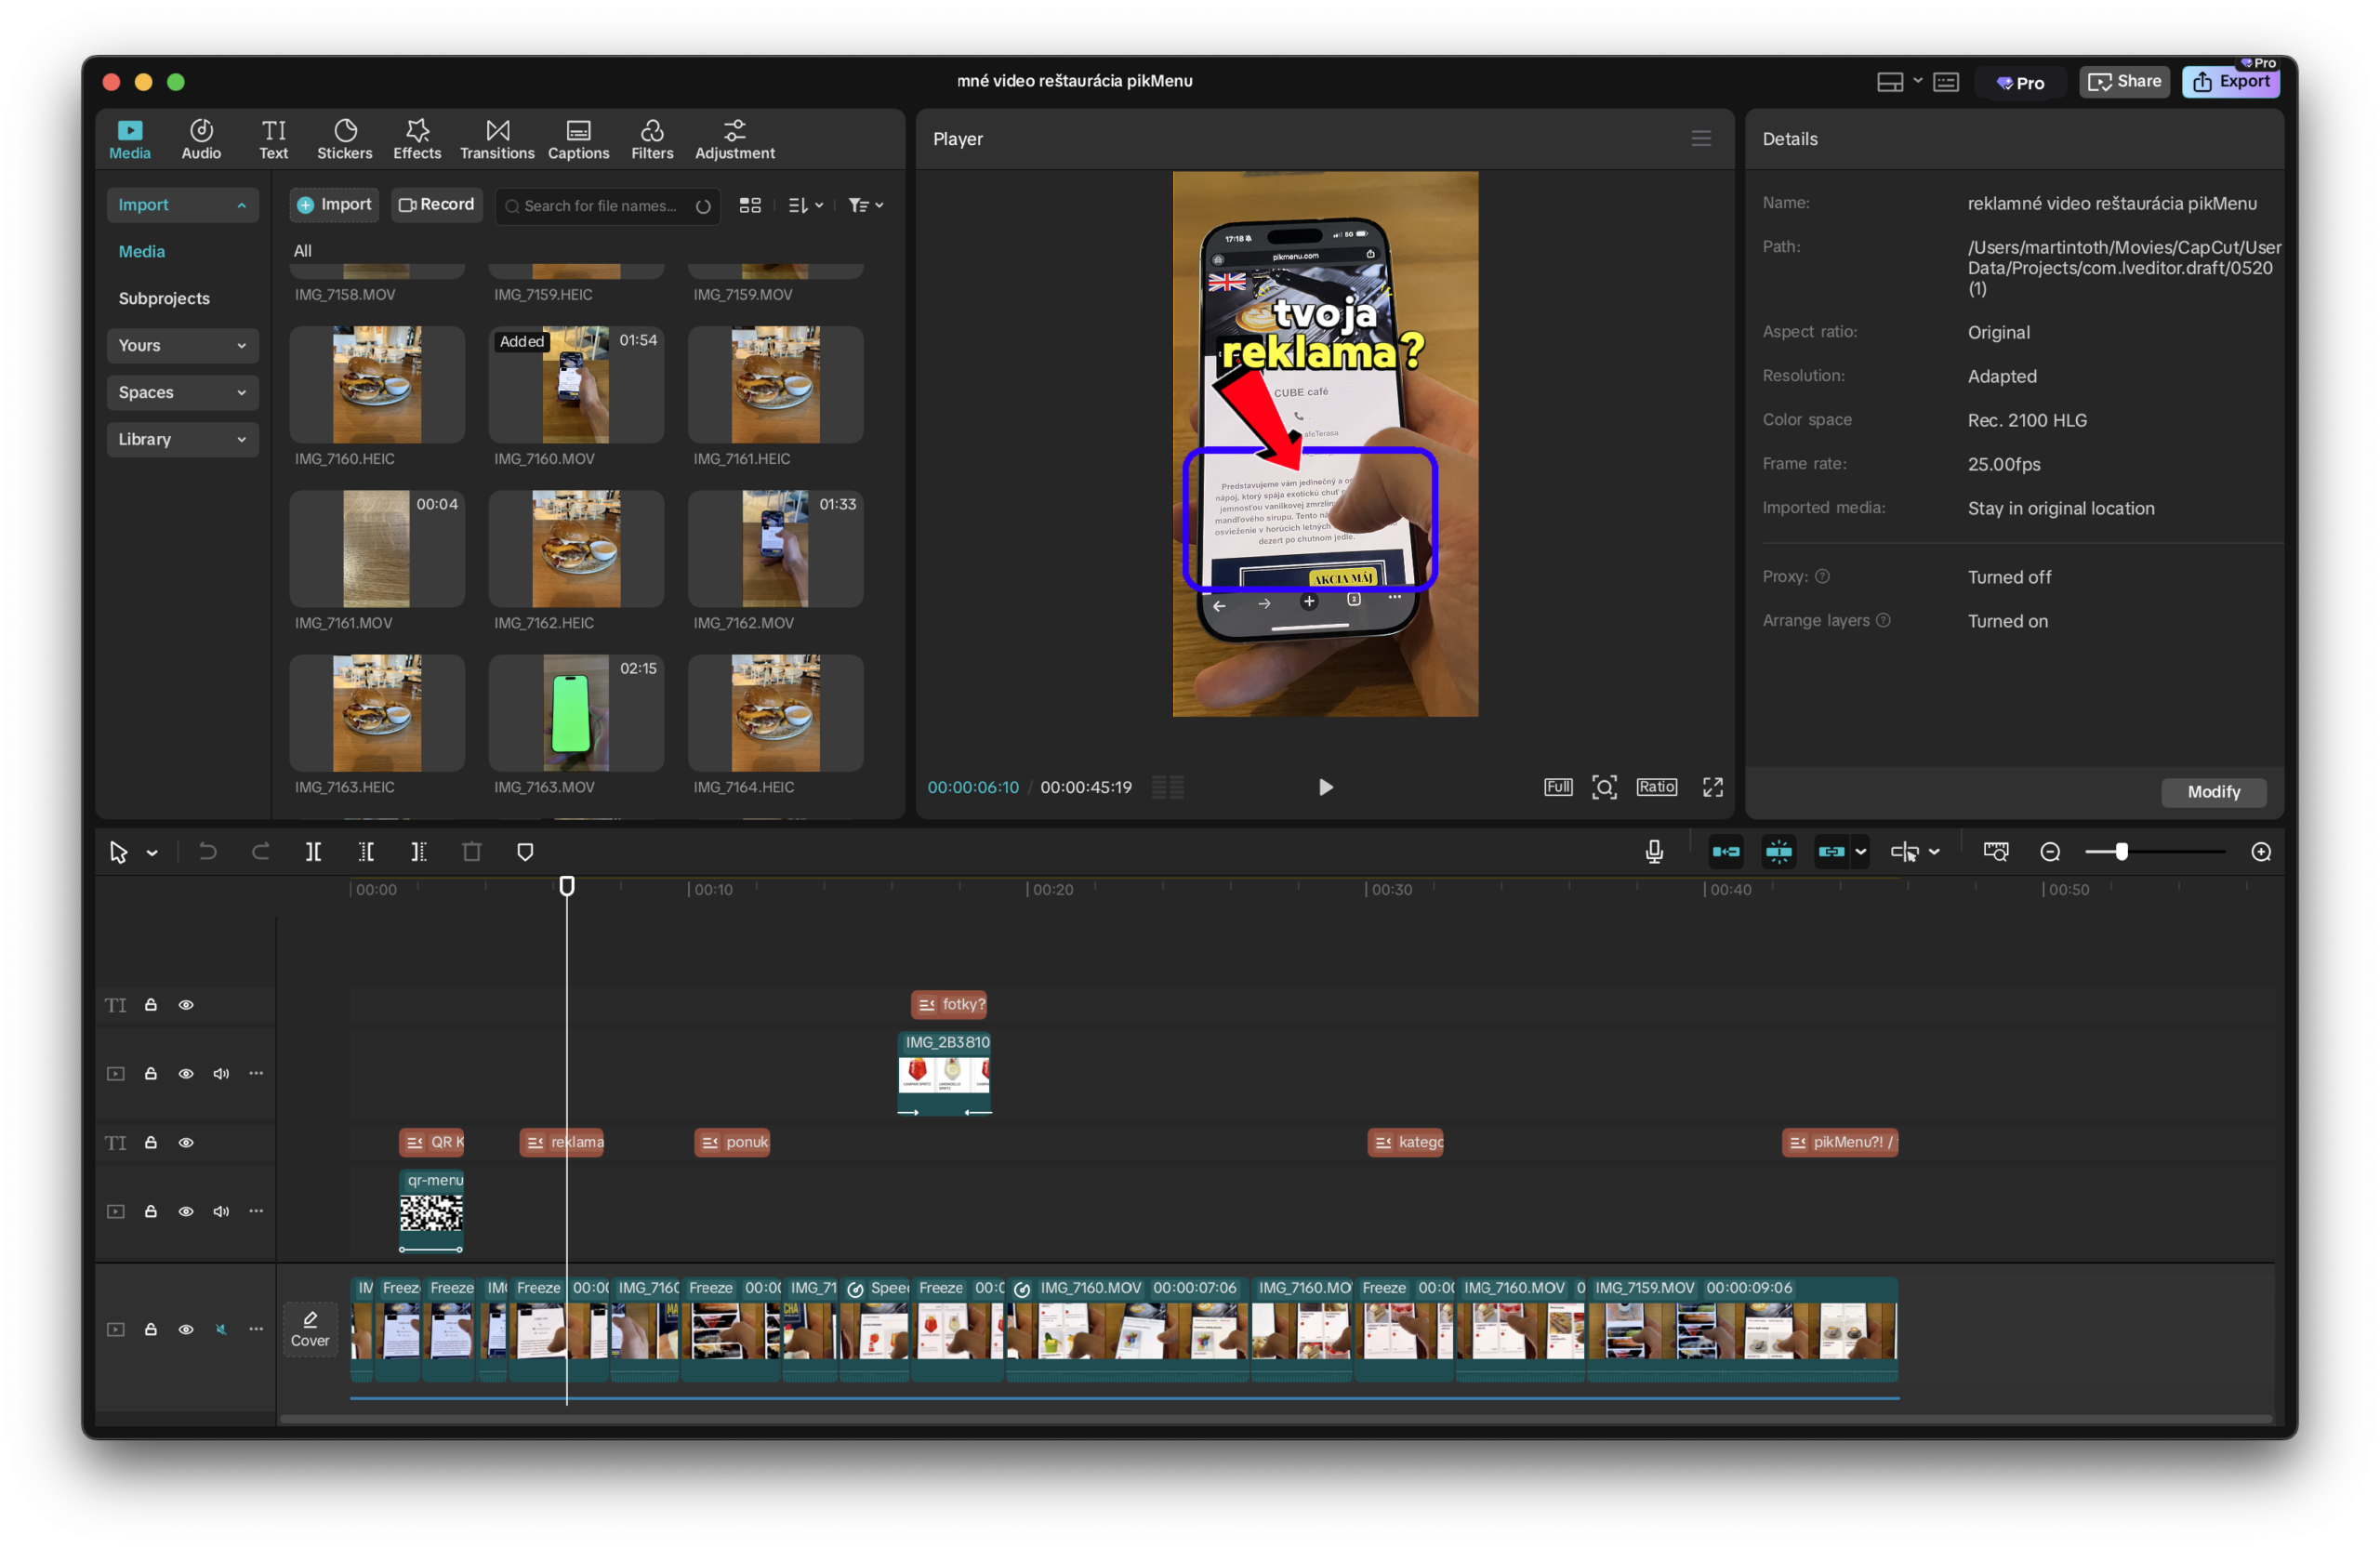Viewport: 2380px width, 1548px height.
Task: Open the keyboard shortcuts icon
Action: [x=1945, y=82]
